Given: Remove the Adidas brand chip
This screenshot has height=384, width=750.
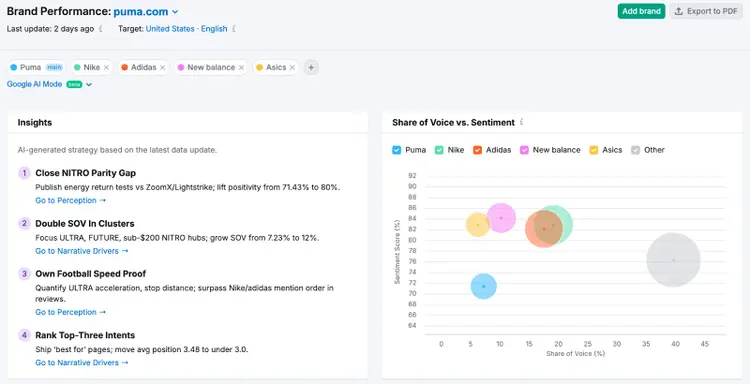Looking at the screenshot, I should point(163,67).
